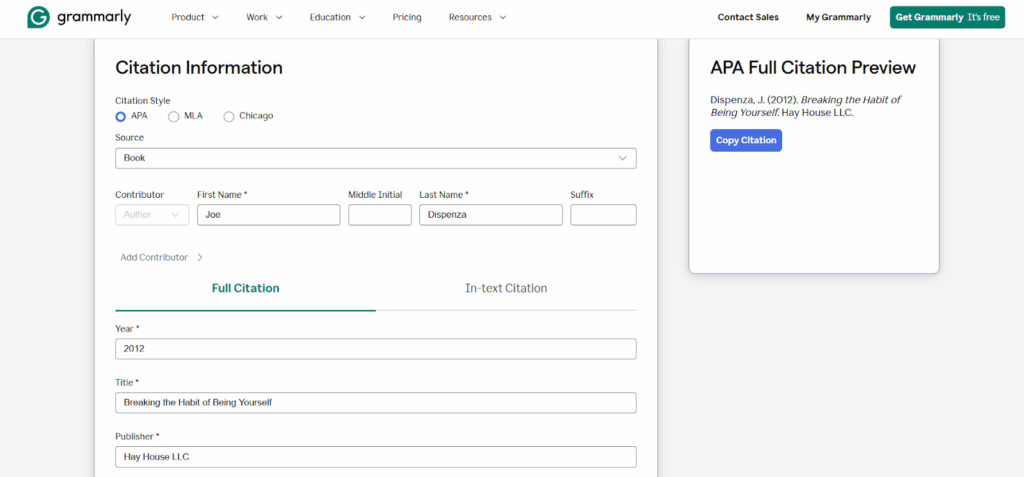1024x477 pixels.
Task: Click Add Contributor
Action: point(161,257)
